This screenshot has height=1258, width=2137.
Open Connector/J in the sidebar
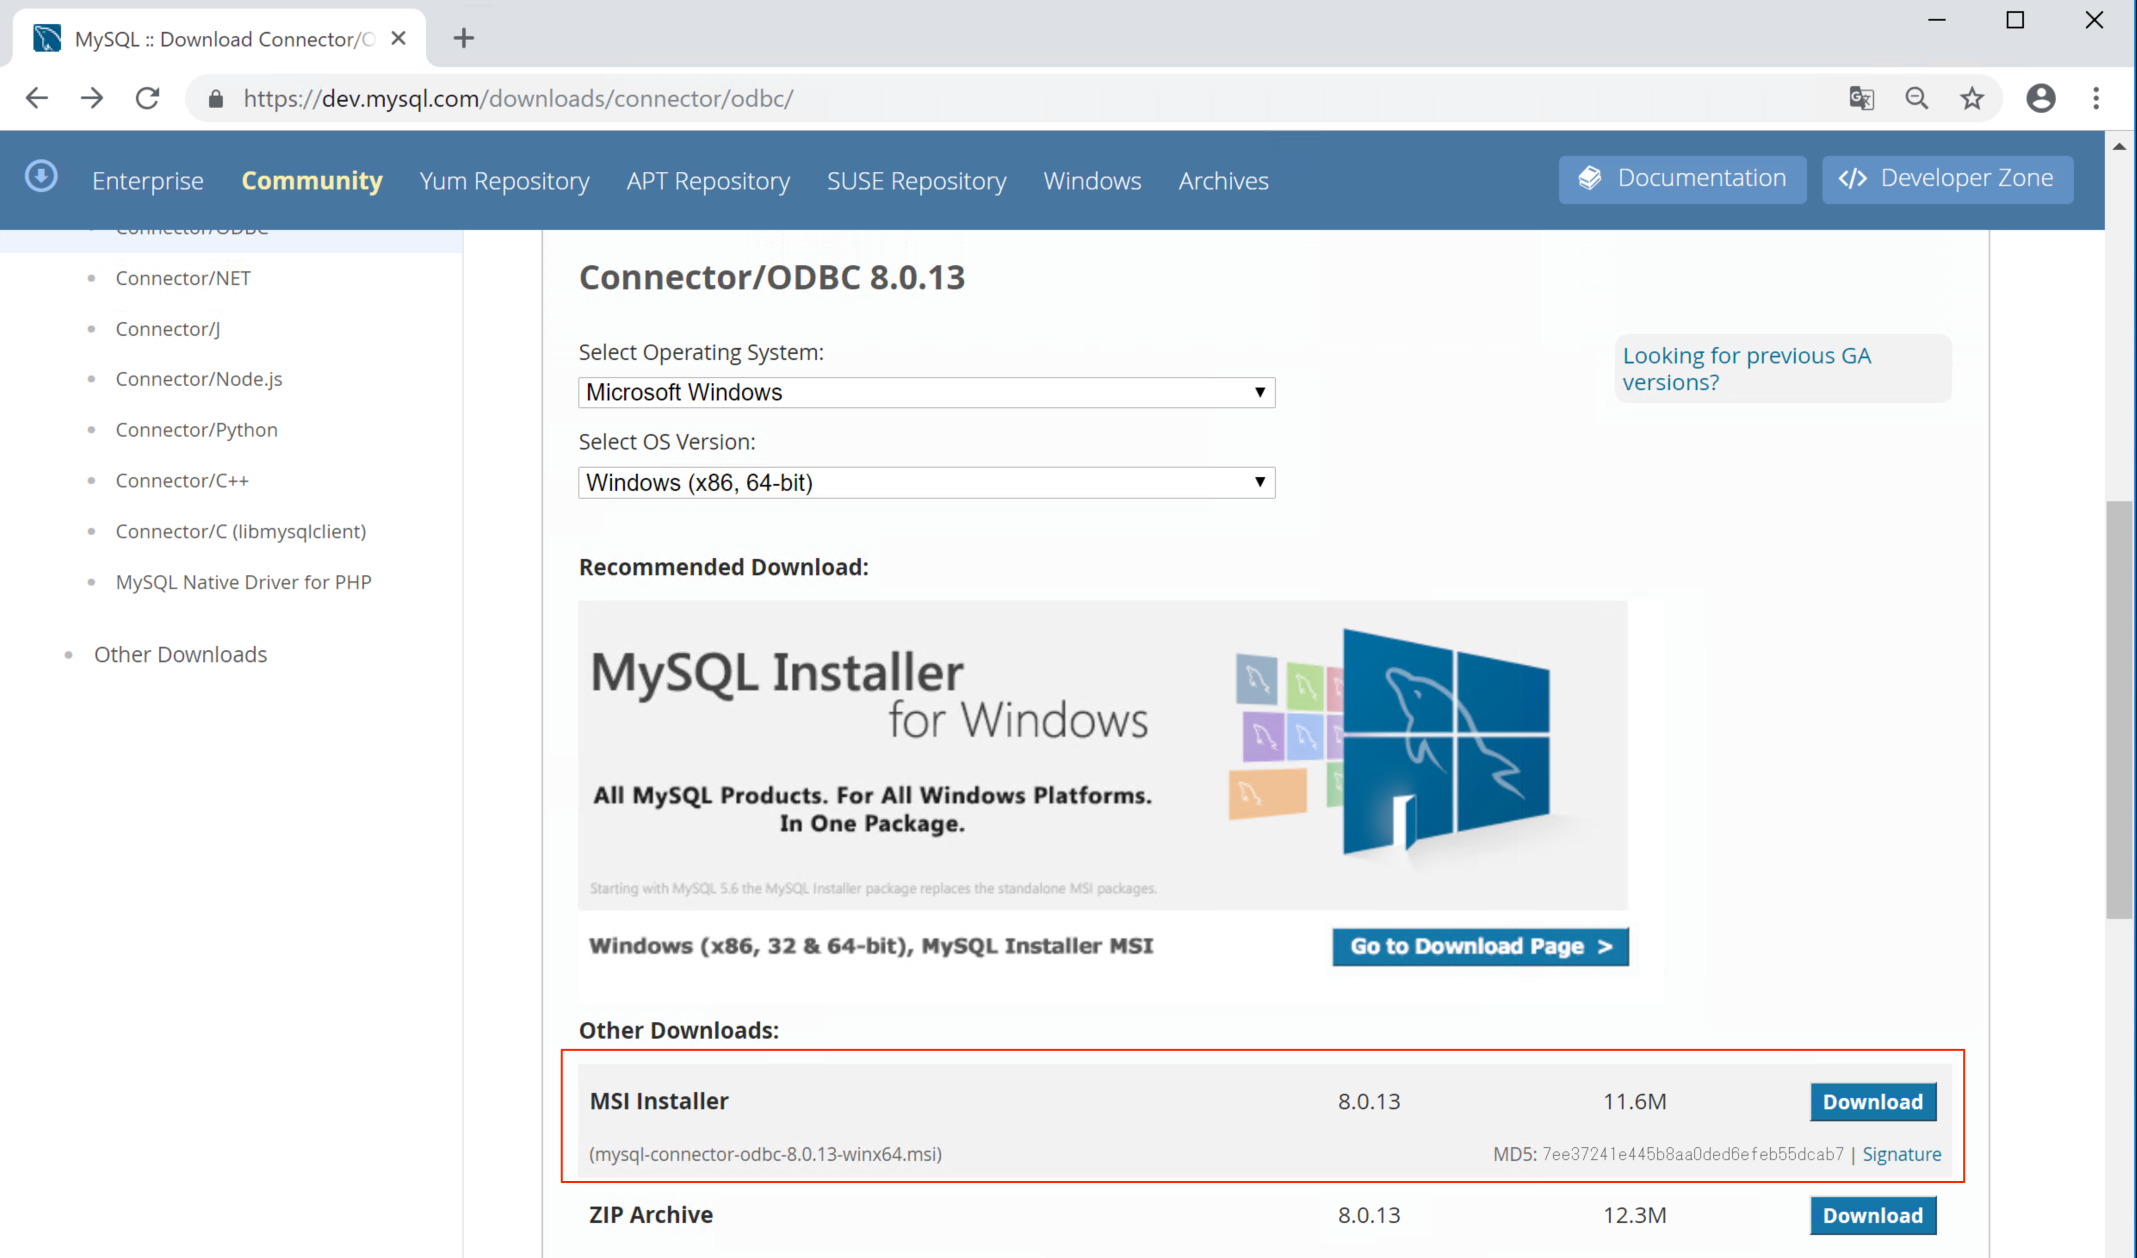pyautogui.click(x=168, y=328)
